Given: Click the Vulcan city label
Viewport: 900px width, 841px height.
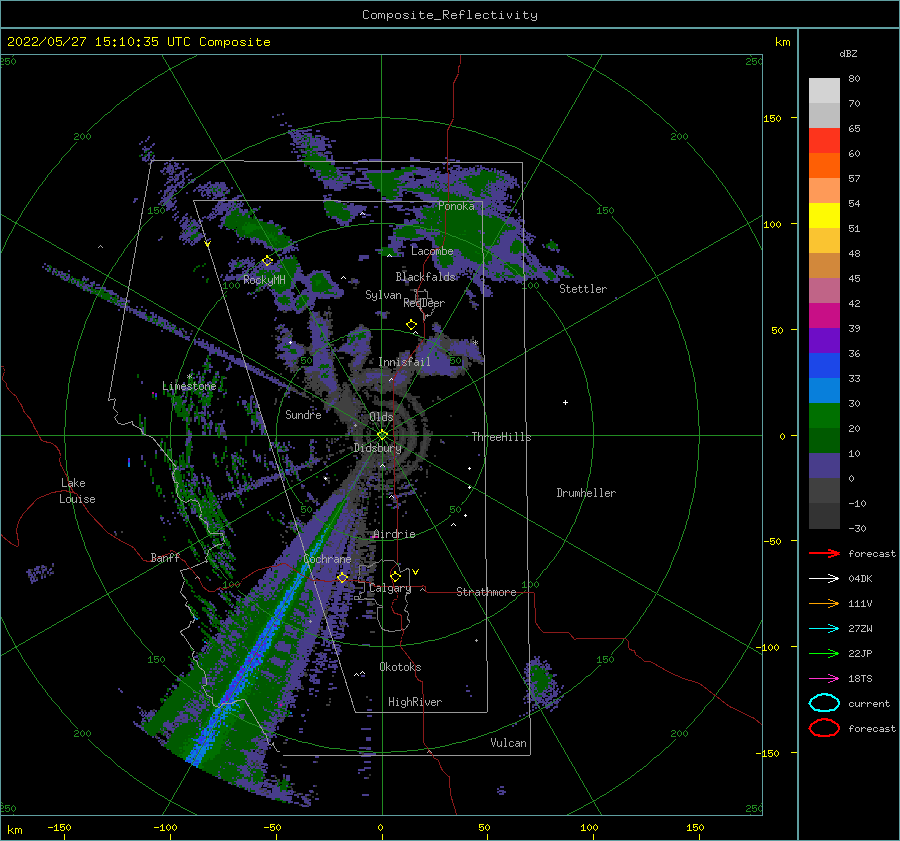Looking at the screenshot, I should [x=509, y=743].
